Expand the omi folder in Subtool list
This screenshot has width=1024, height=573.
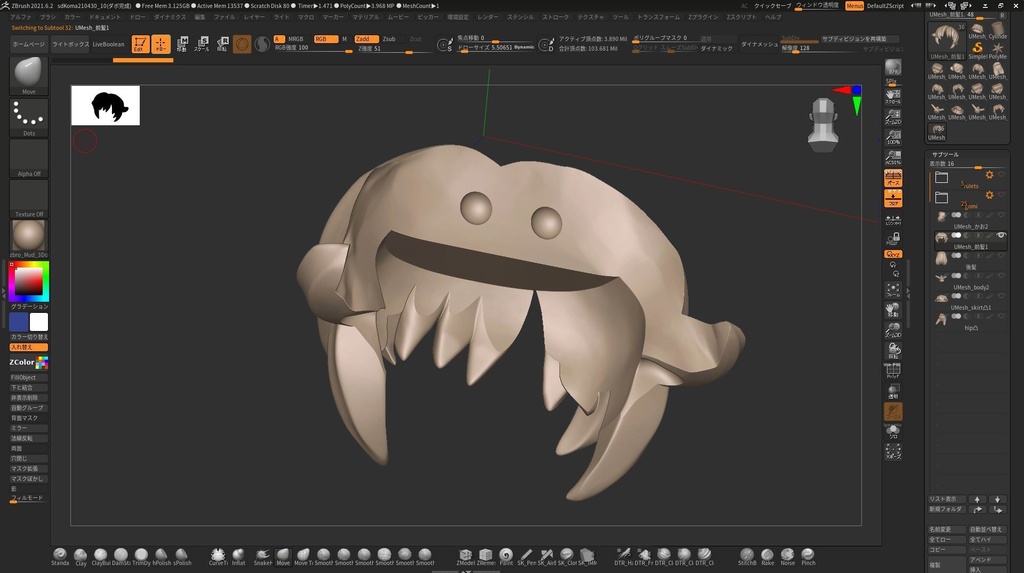click(x=941, y=198)
